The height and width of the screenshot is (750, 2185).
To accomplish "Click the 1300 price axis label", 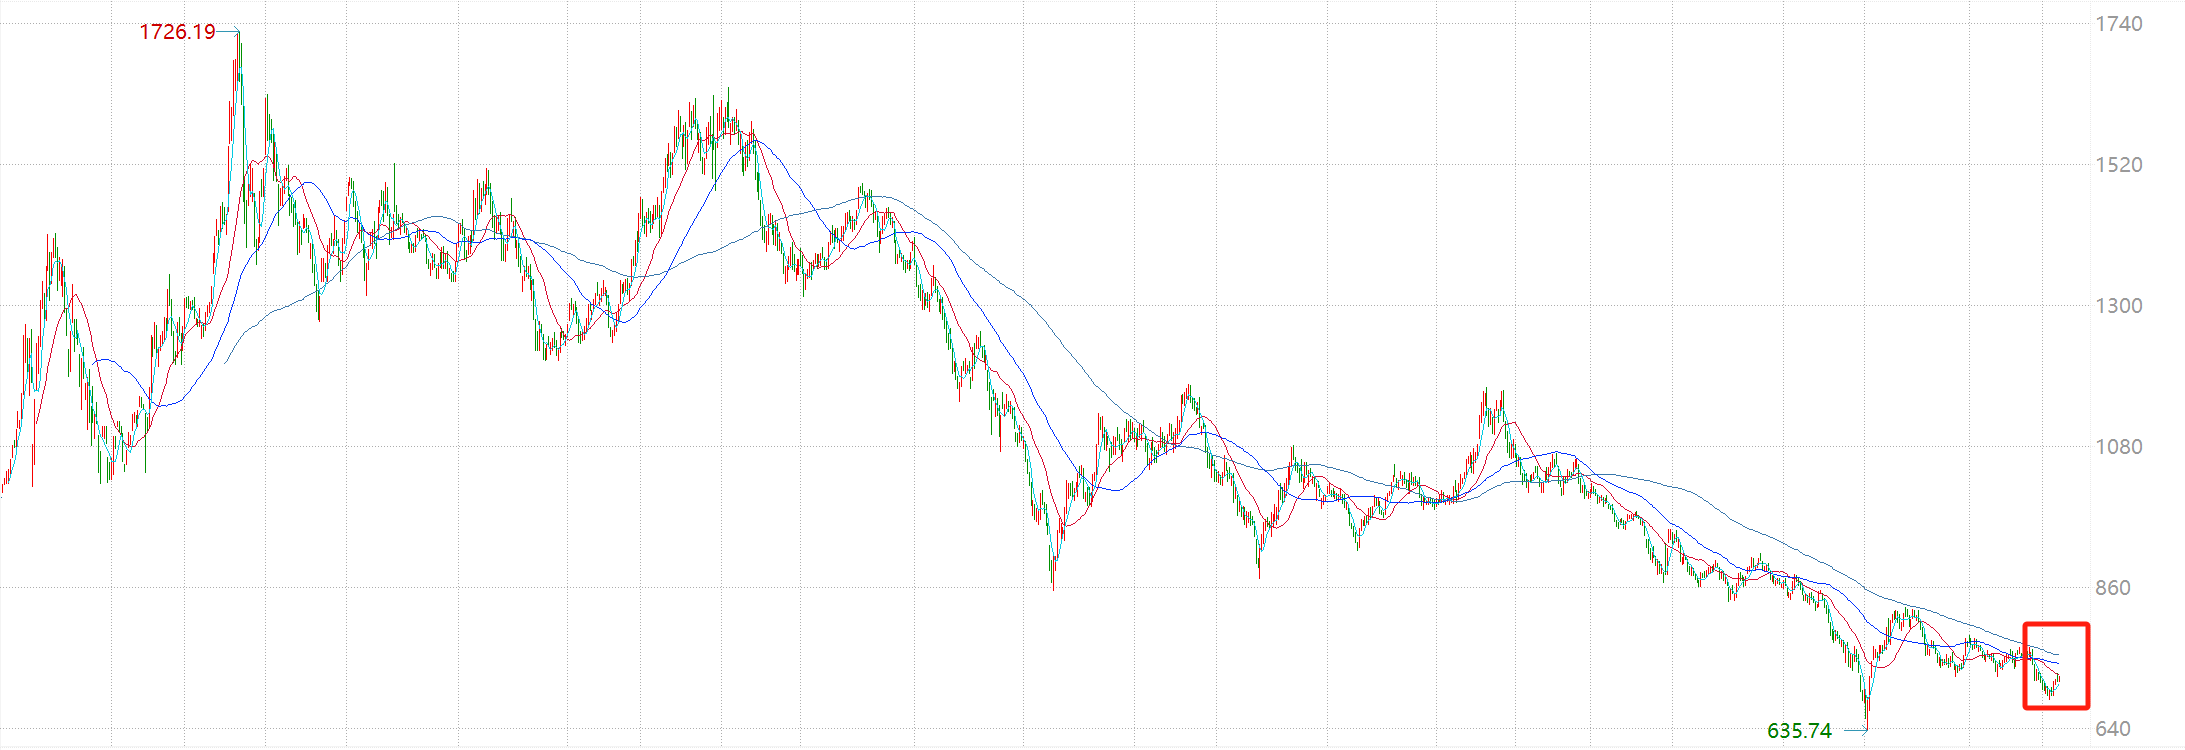I will tap(2119, 306).
